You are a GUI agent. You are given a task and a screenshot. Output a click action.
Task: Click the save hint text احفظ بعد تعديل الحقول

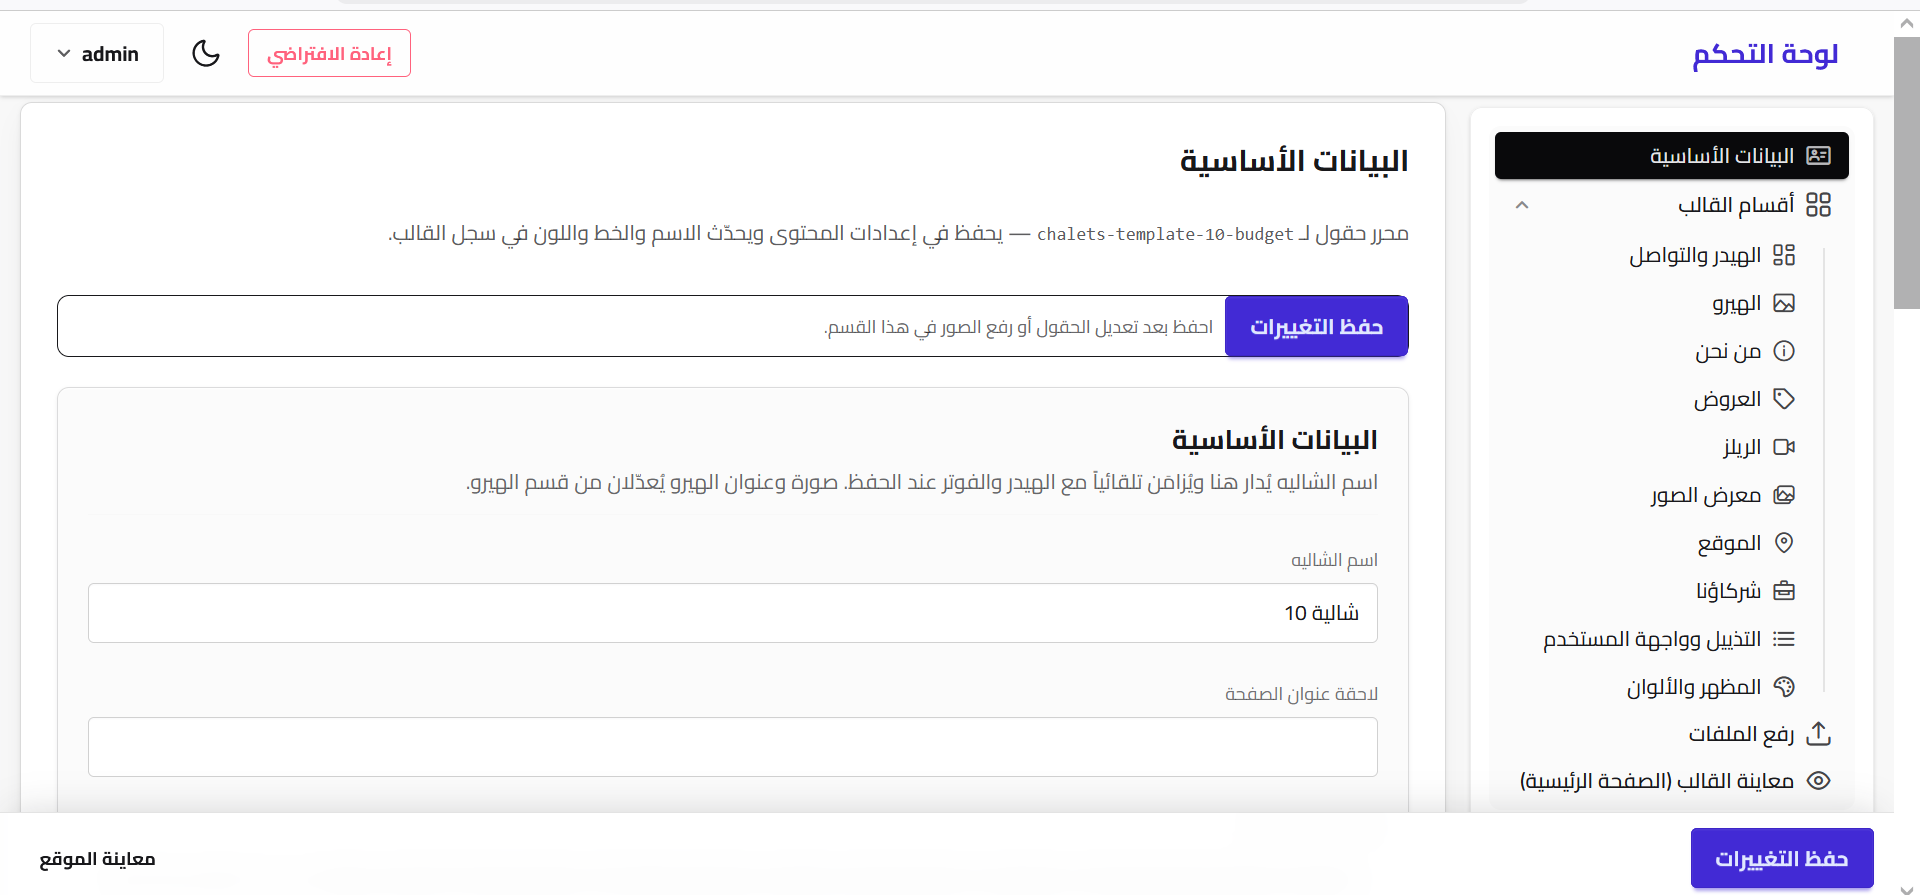(x=1018, y=327)
